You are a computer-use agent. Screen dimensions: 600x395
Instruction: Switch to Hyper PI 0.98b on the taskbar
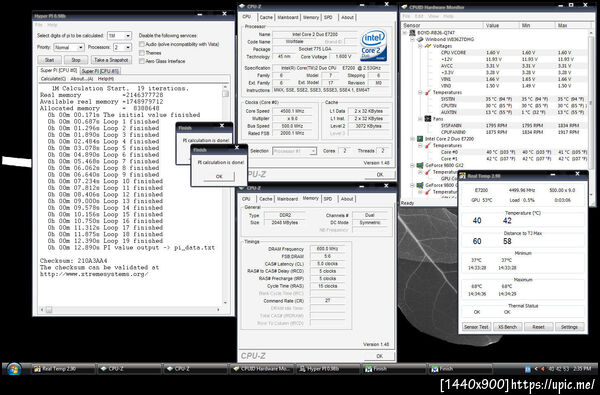(328, 369)
